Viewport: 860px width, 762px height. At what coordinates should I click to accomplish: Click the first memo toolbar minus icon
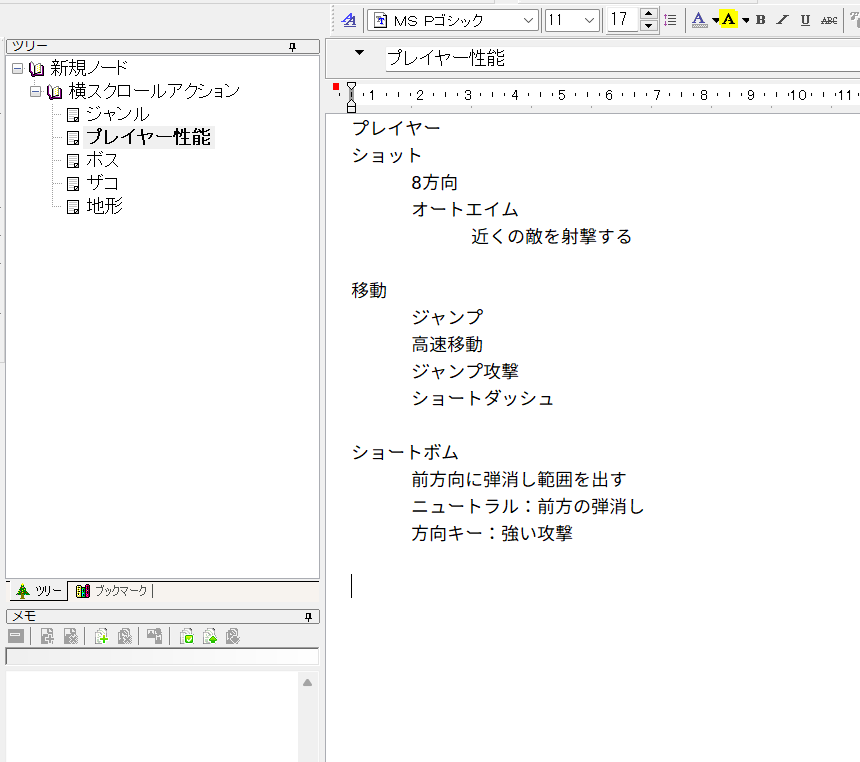tap(16, 636)
